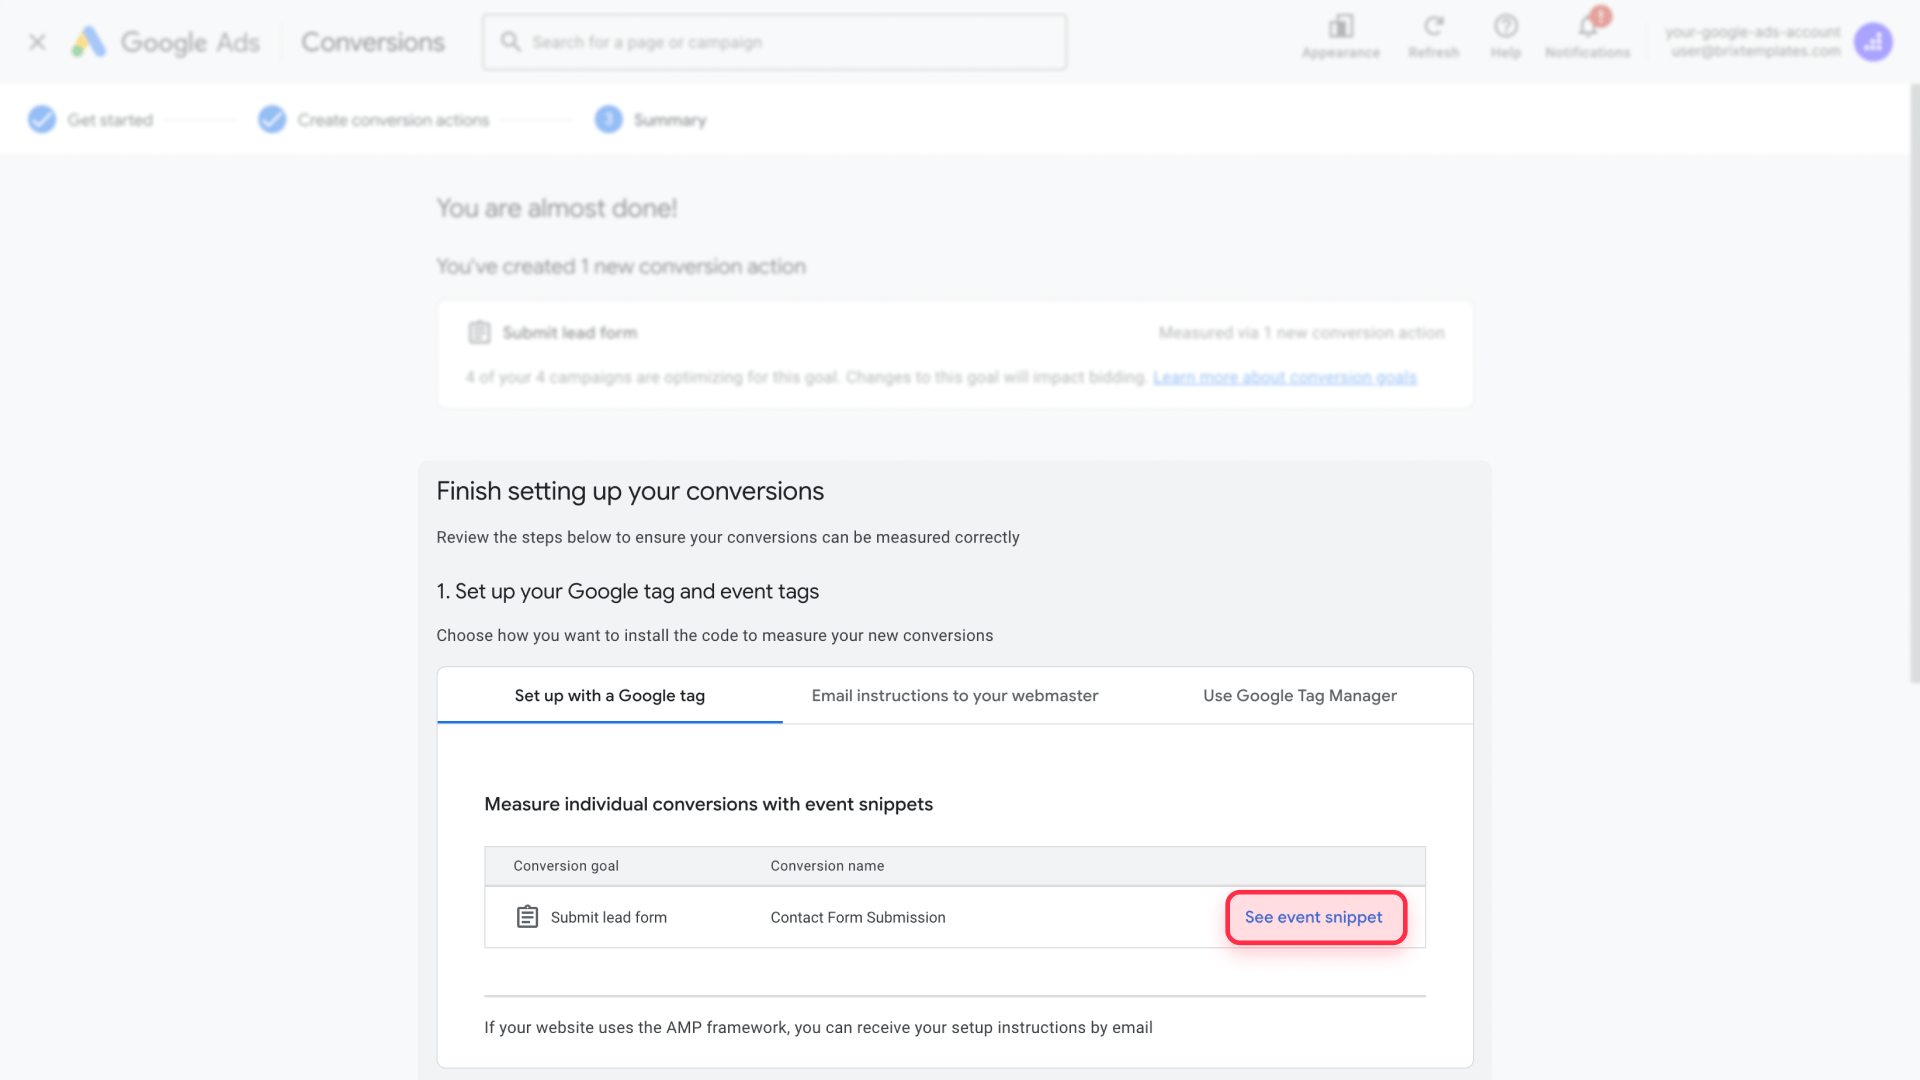Click the search magnifier icon
Image resolution: width=1920 pixels, height=1080 pixels.
point(510,41)
